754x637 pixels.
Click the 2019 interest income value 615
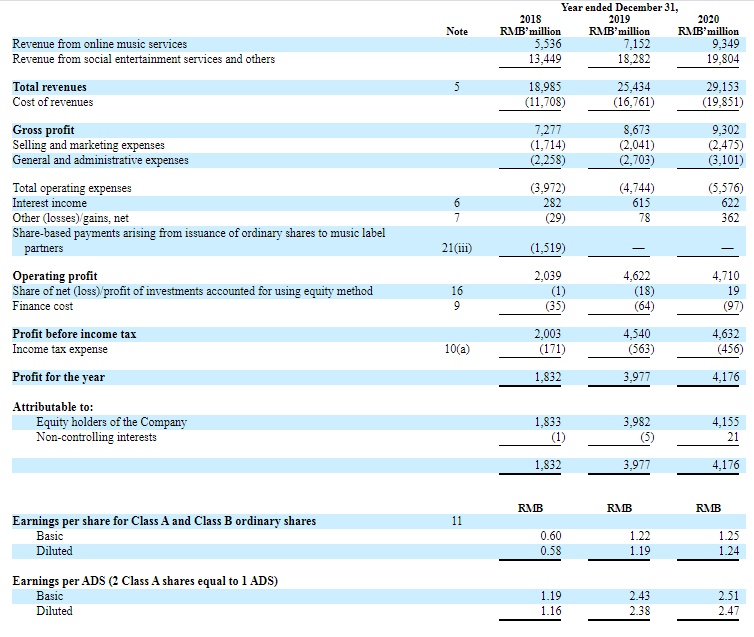click(x=641, y=203)
